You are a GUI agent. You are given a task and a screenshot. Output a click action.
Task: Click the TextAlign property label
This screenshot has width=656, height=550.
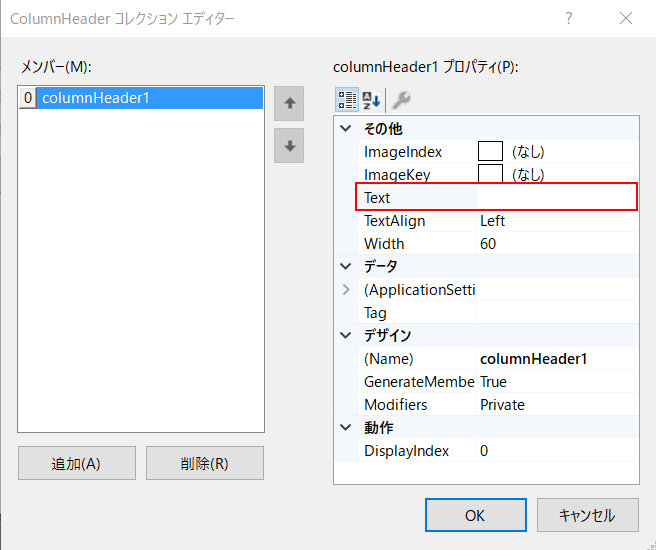(395, 221)
